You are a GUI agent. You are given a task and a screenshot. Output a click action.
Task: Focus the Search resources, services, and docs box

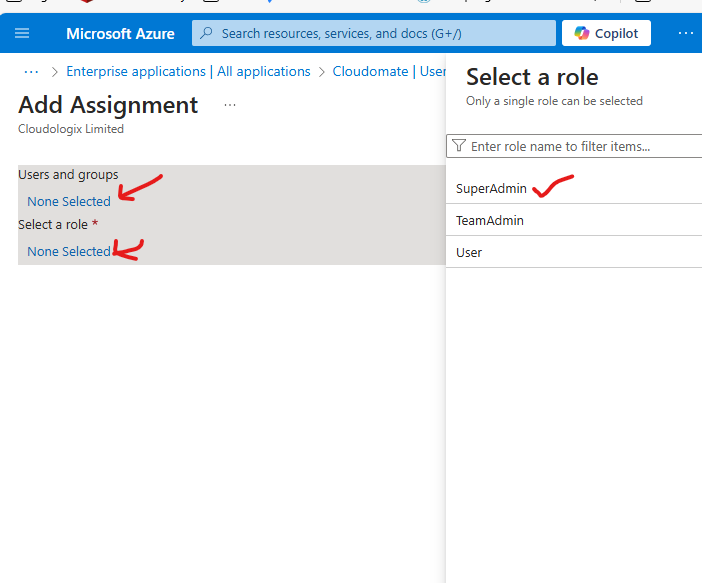[374, 33]
